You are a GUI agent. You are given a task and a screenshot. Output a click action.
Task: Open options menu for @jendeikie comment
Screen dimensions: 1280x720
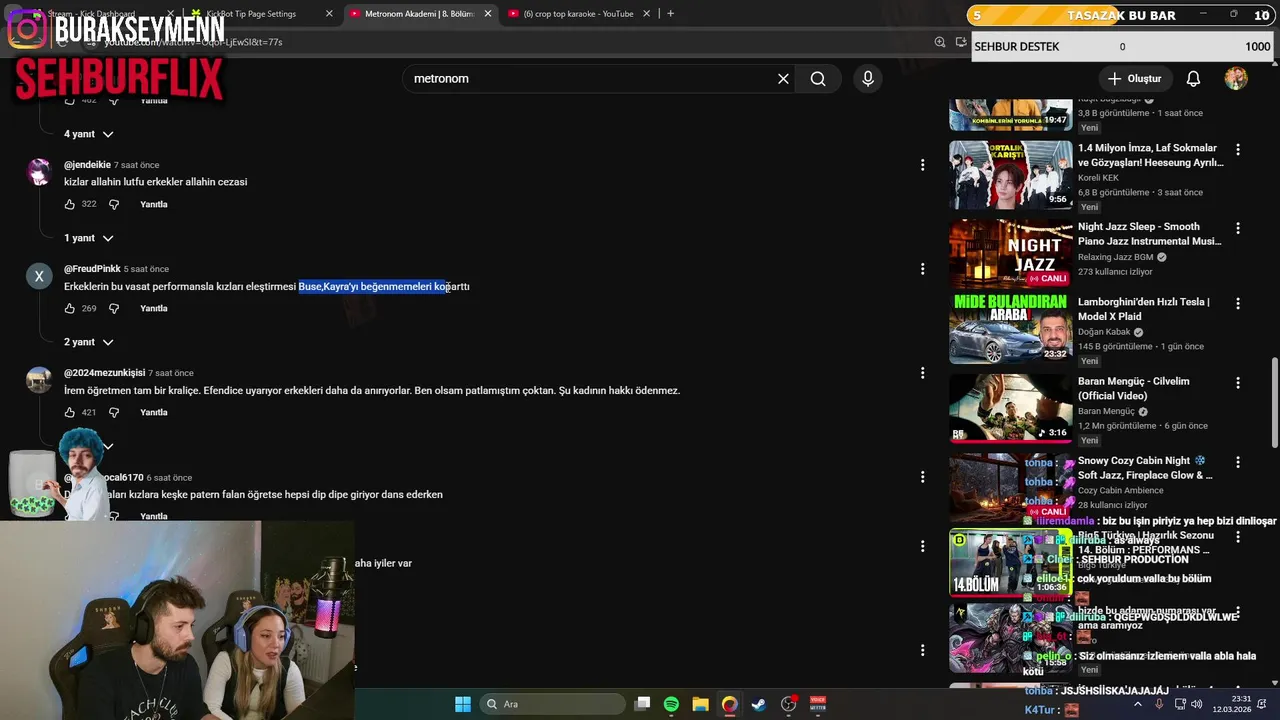click(x=922, y=165)
